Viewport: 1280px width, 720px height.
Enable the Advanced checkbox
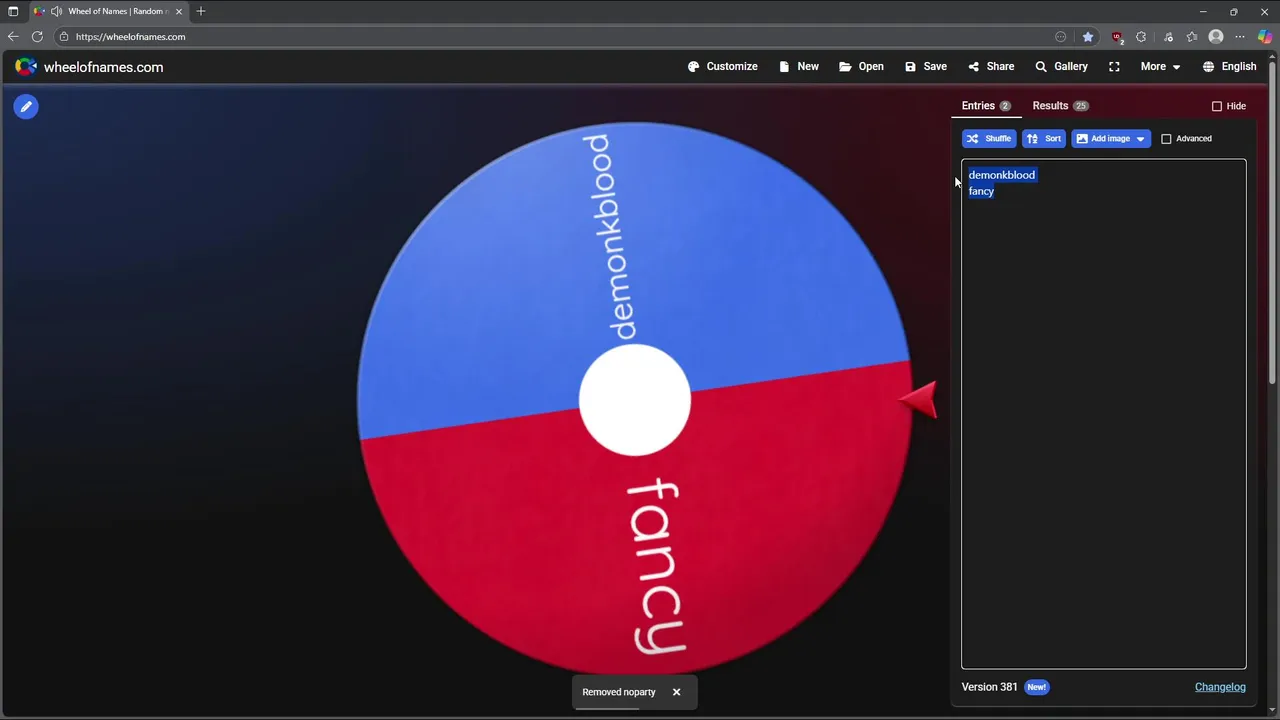(x=1166, y=139)
